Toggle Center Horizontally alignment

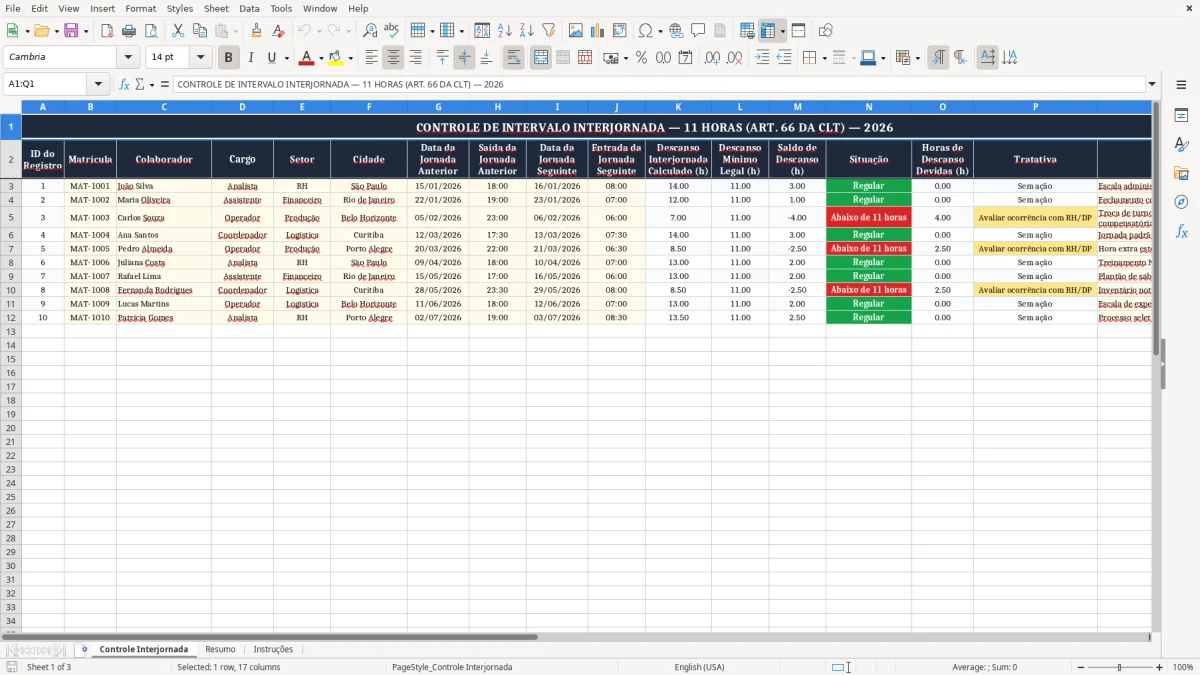coord(393,58)
